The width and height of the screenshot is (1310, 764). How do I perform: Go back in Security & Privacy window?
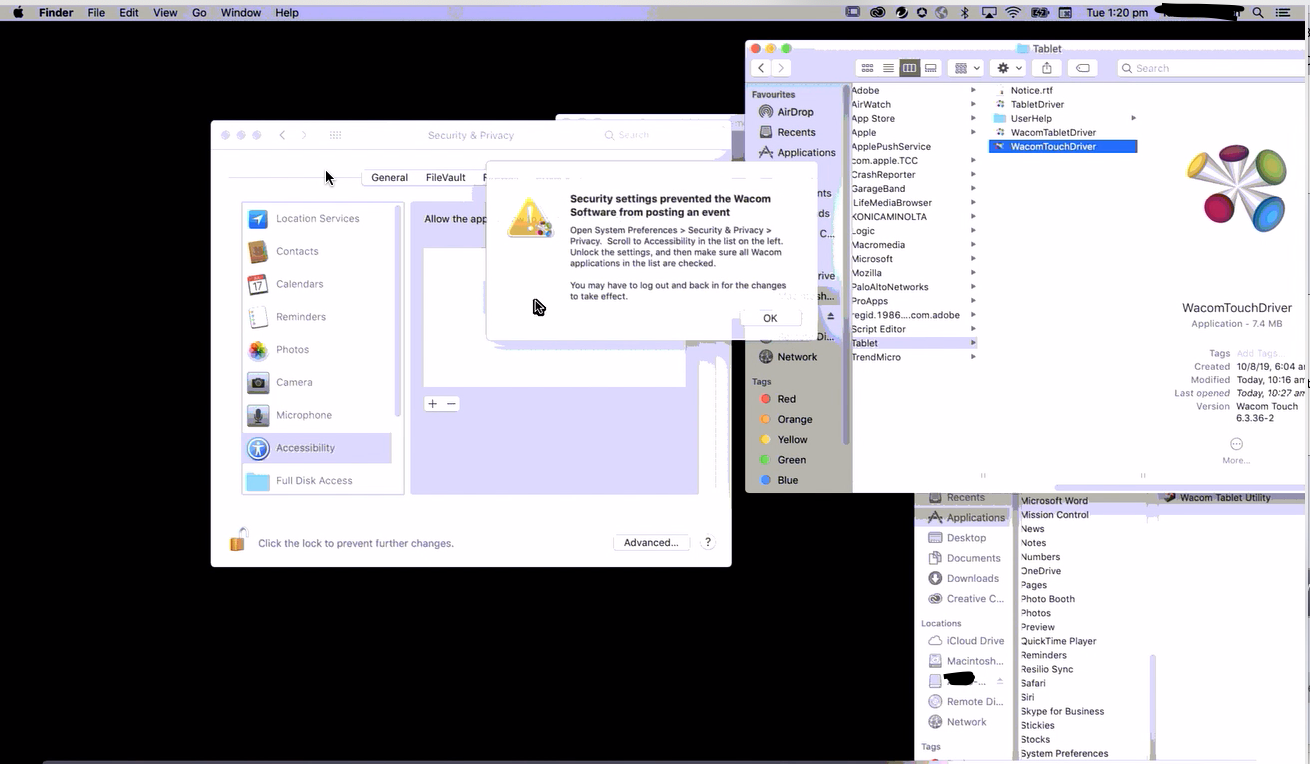(x=283, y=135)
